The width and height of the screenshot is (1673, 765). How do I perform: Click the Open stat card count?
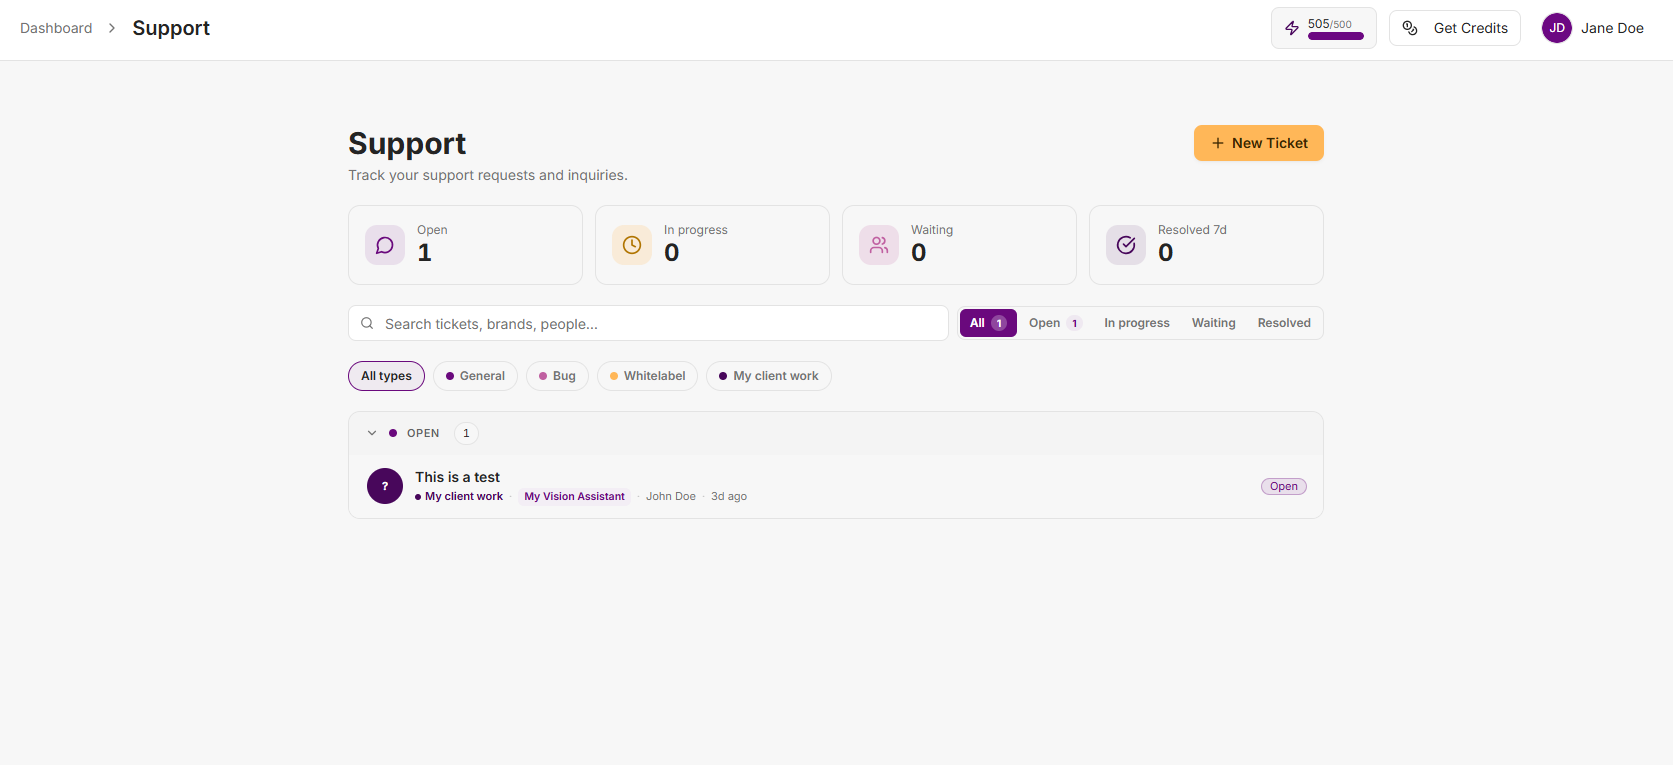pos(424,253)
